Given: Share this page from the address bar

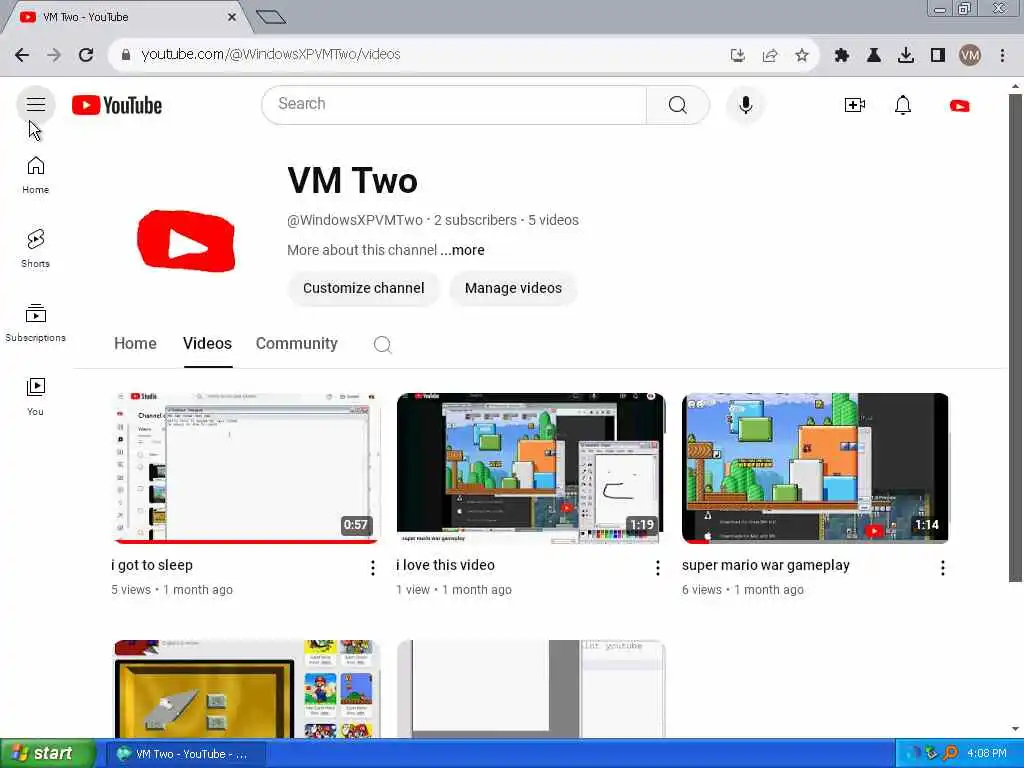Looking at the screenshot, I should click(770, 56).
